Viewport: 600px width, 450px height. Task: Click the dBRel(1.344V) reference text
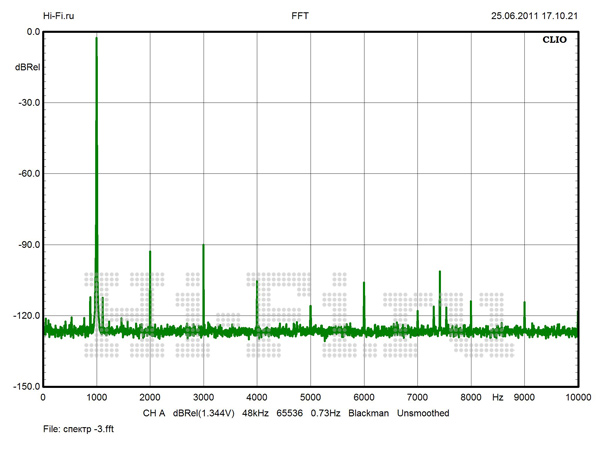point(205,413)
